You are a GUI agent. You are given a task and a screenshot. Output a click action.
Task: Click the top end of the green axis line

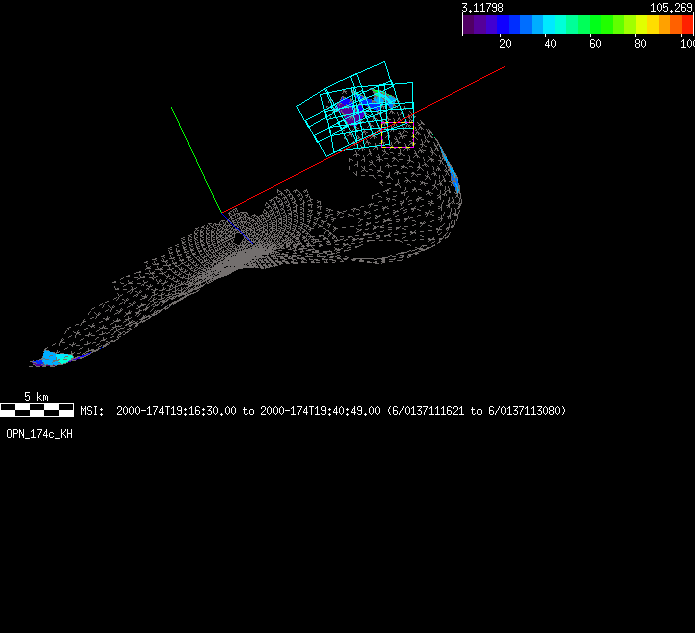point(172,107)
